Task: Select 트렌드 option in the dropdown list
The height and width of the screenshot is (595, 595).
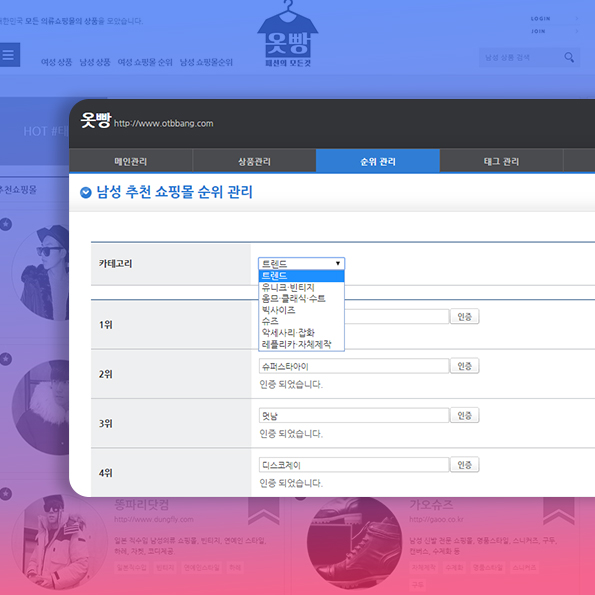Action: pos(301,275)
